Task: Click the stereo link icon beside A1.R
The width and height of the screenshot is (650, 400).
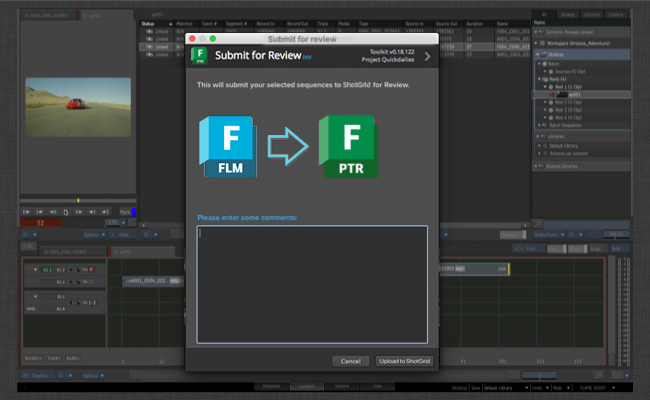Action: (x=31, y=309)
